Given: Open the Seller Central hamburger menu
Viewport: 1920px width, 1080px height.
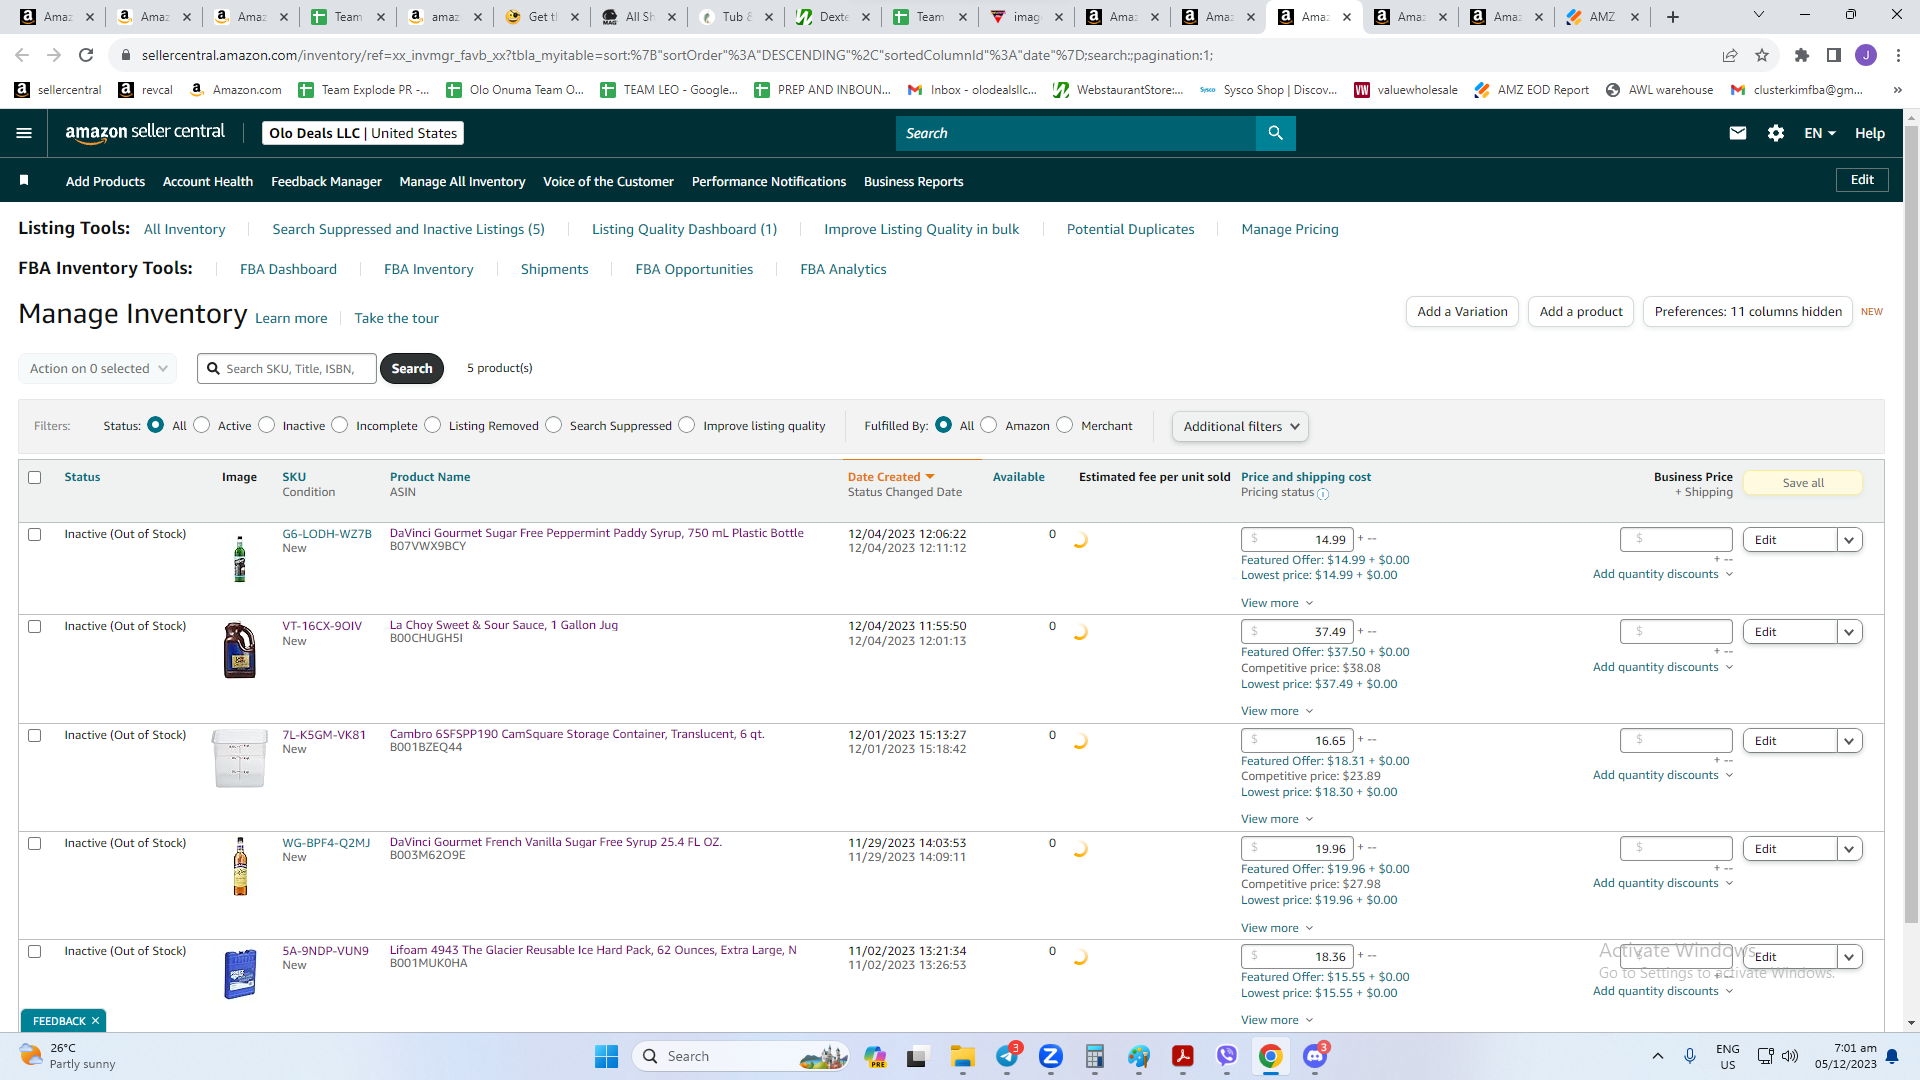Looking at the screenshot, I should [24, 133].
